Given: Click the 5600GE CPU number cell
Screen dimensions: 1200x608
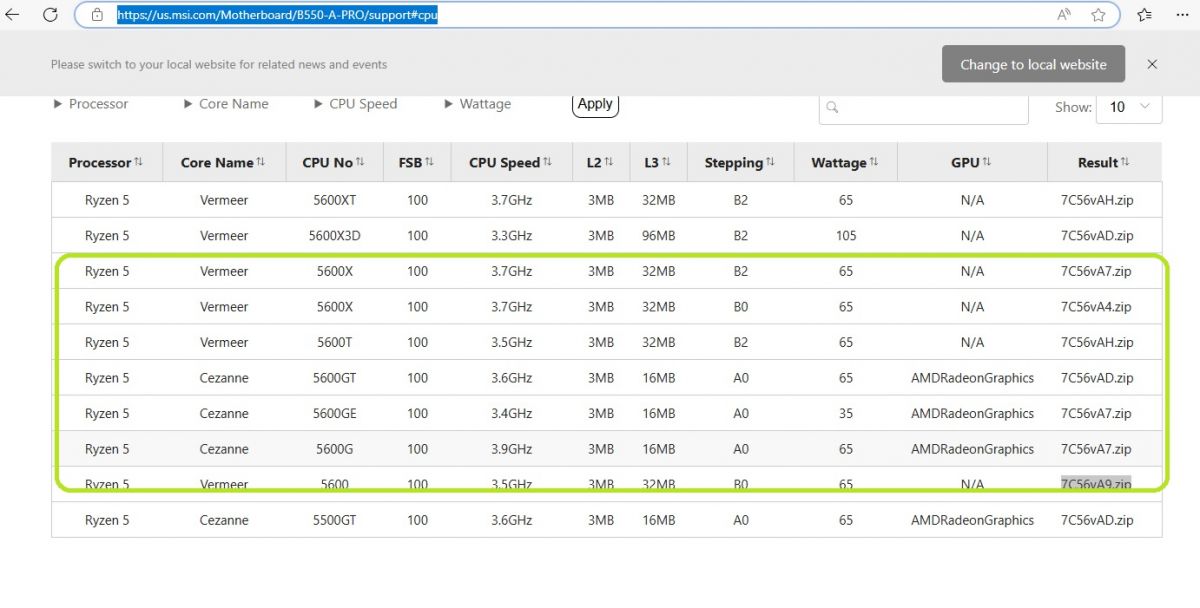Looking at the screenshot, I should 334,413.
